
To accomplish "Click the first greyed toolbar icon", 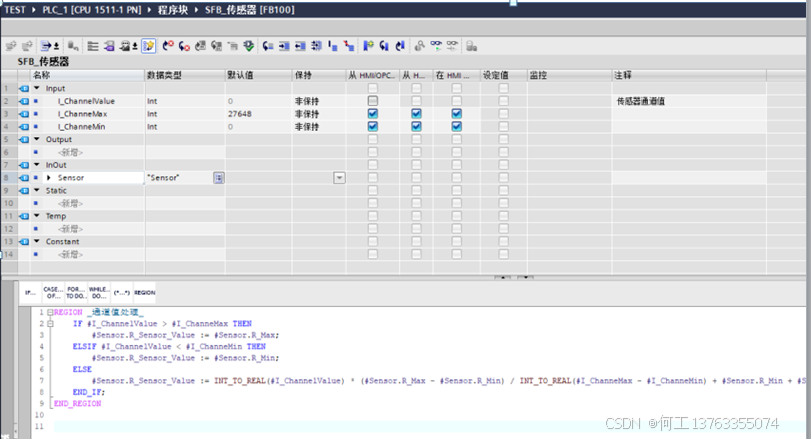I will [x=11, y=46].
